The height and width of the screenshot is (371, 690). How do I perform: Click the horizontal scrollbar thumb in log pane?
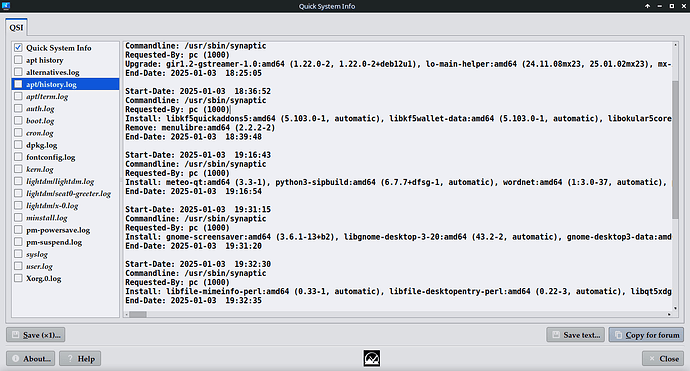pyautogui.click(x=138, y=314)
